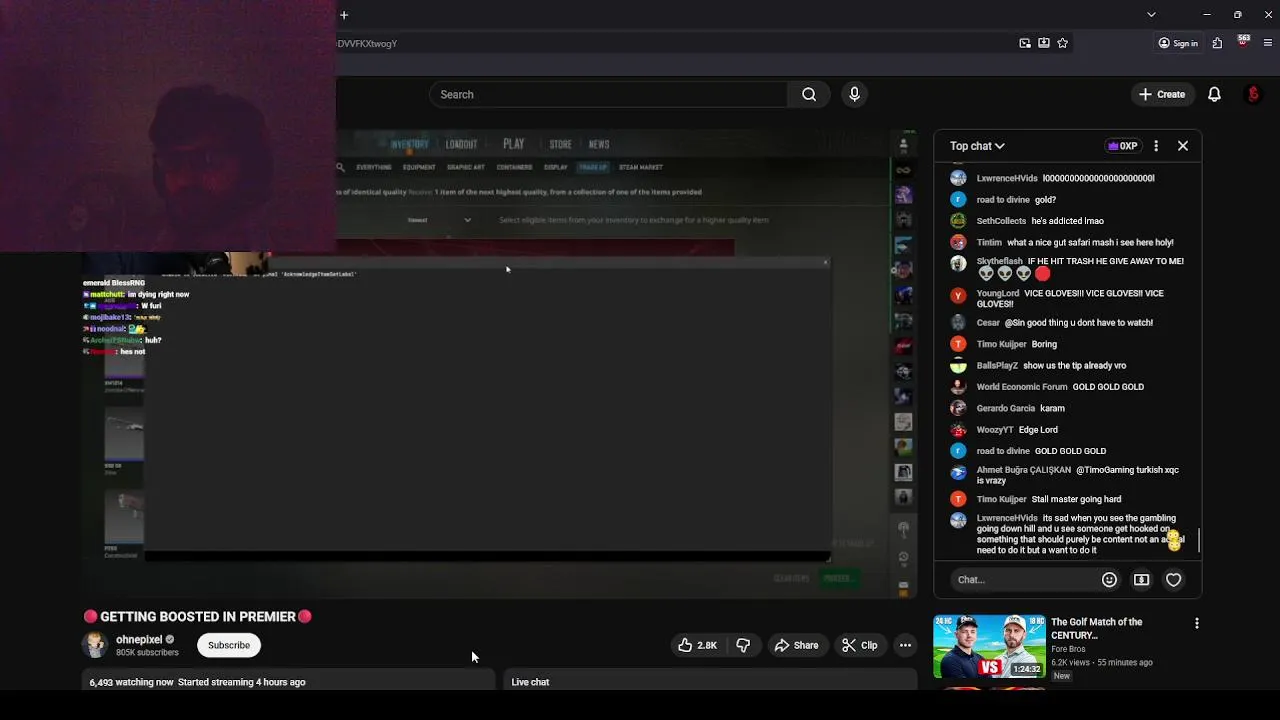The height and width of the screenshot is (720, 1280).
Task: Click the live chat scrollbar
Action: point(1198,541)
